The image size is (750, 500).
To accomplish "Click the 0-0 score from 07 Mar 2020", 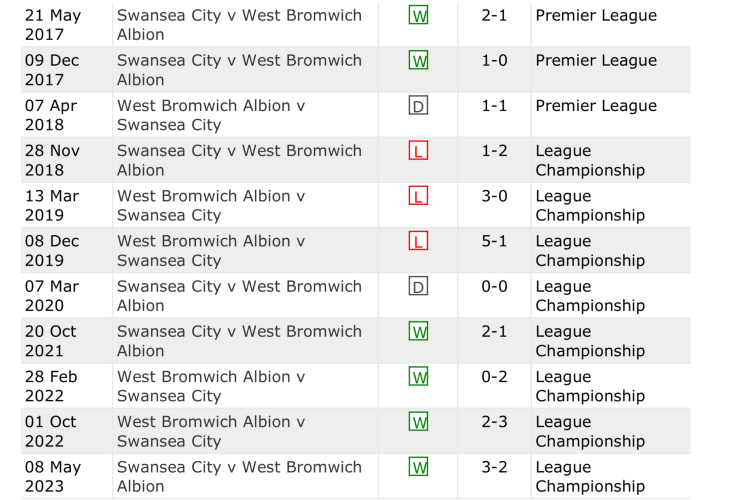I will (x=495, y=287).
